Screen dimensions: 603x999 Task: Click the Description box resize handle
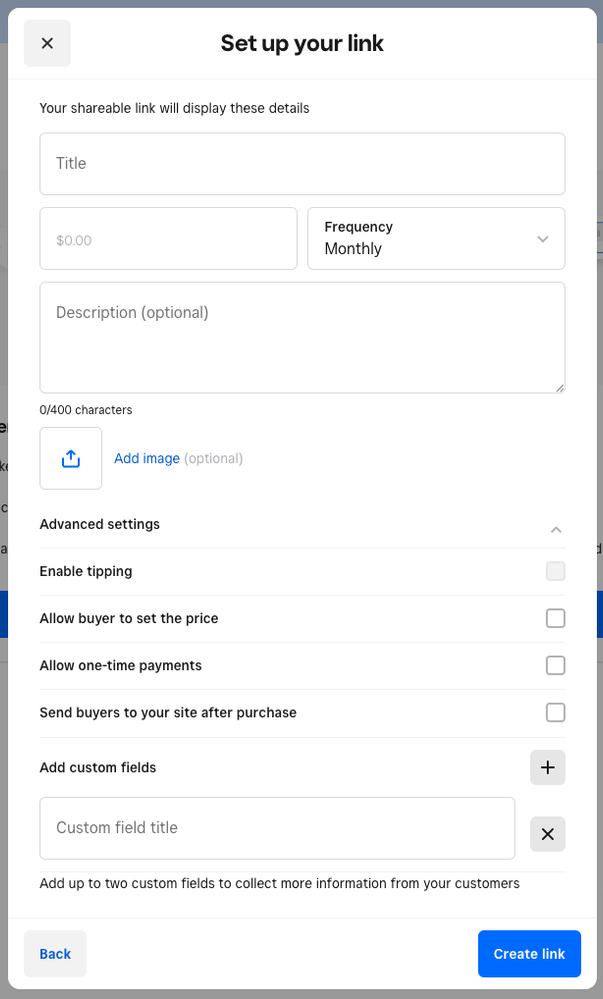point(559,387)
